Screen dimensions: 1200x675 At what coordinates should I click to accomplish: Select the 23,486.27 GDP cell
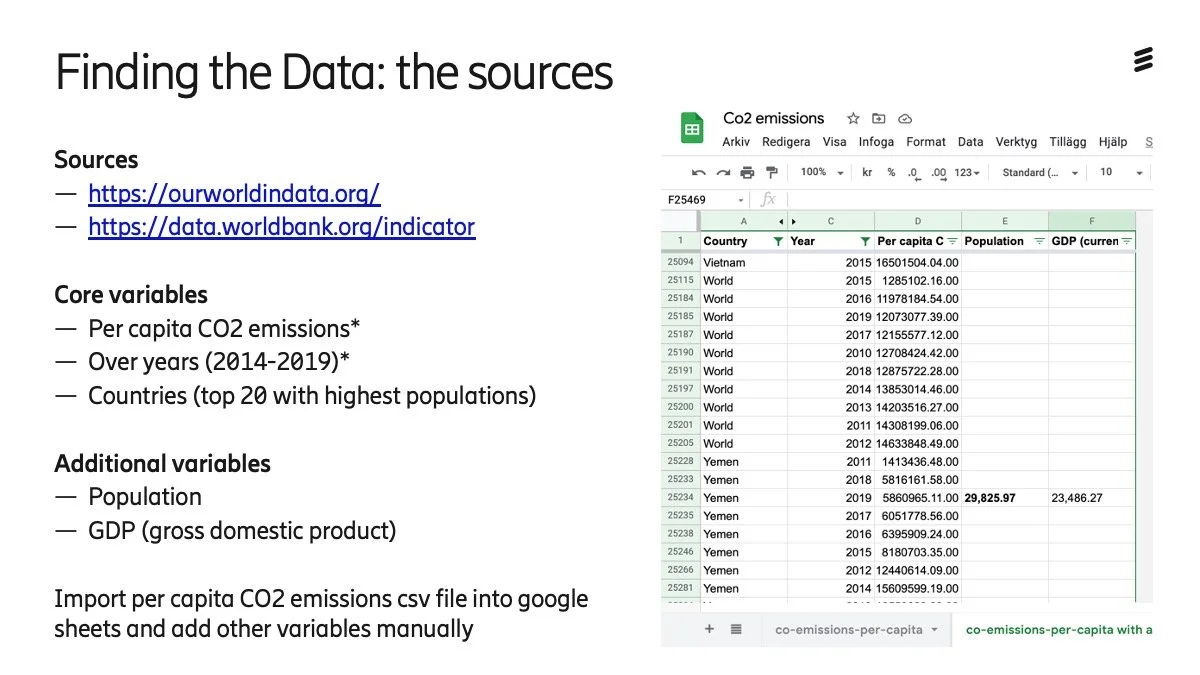tap(1092, 498)
